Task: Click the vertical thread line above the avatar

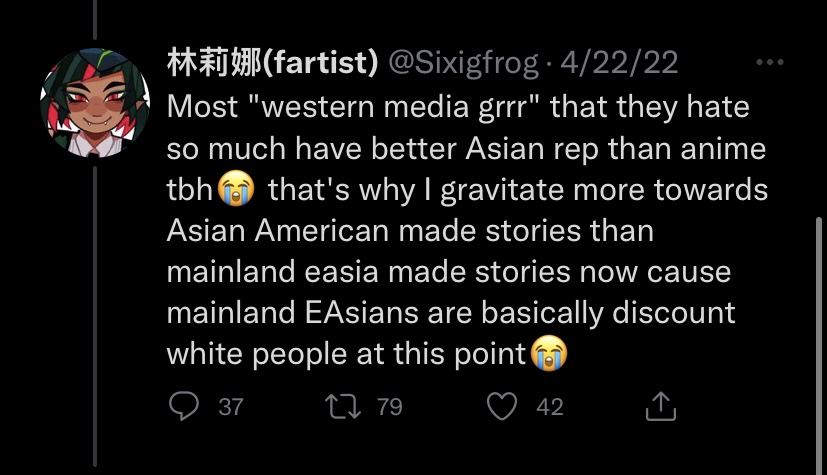Action: 96,22
